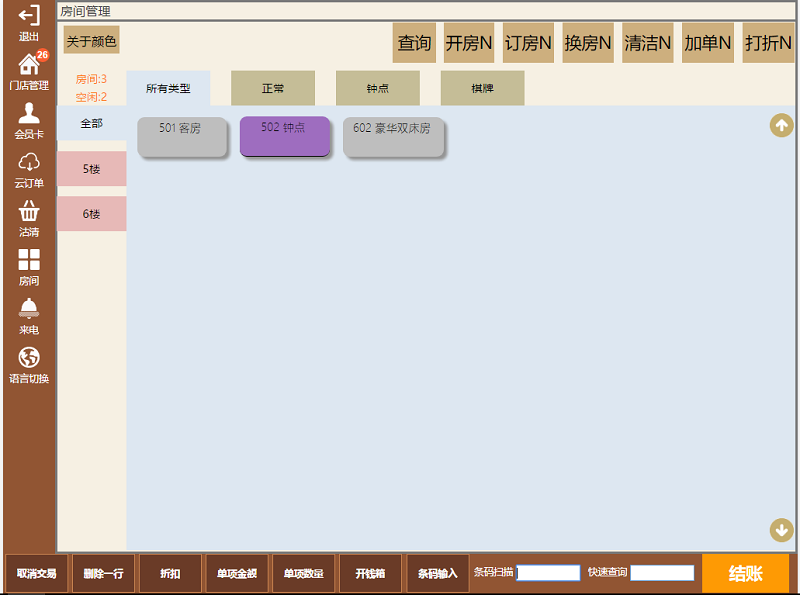
Task: Click the scroll down arrow icon
Action: (781, 530)
